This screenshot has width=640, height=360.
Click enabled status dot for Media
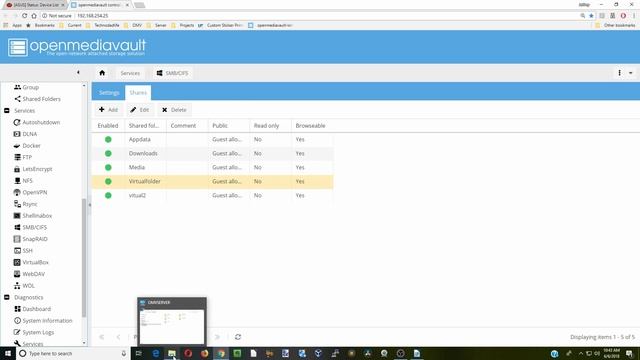pyautogui.click(x=108, y=167)
